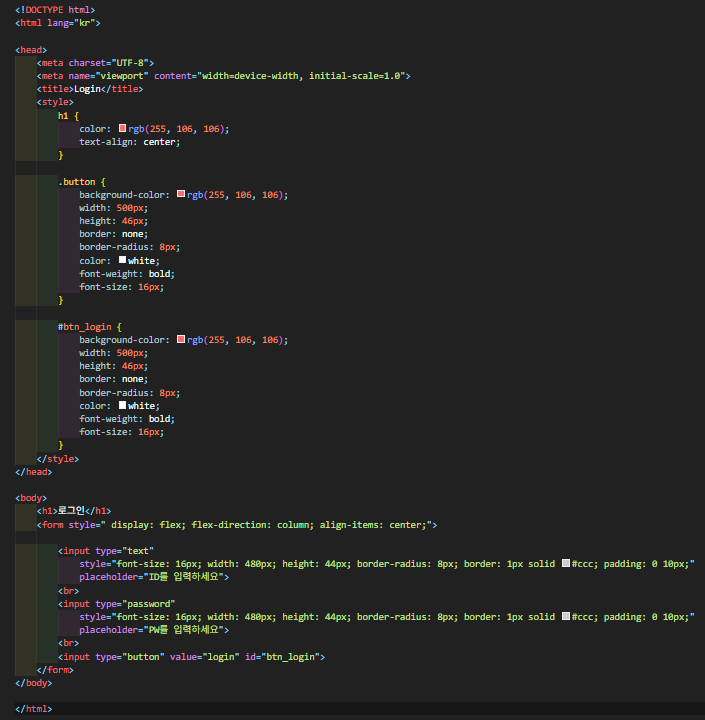
Task: Click input type="button" value="login" line
Action: (x=192, y=657)
